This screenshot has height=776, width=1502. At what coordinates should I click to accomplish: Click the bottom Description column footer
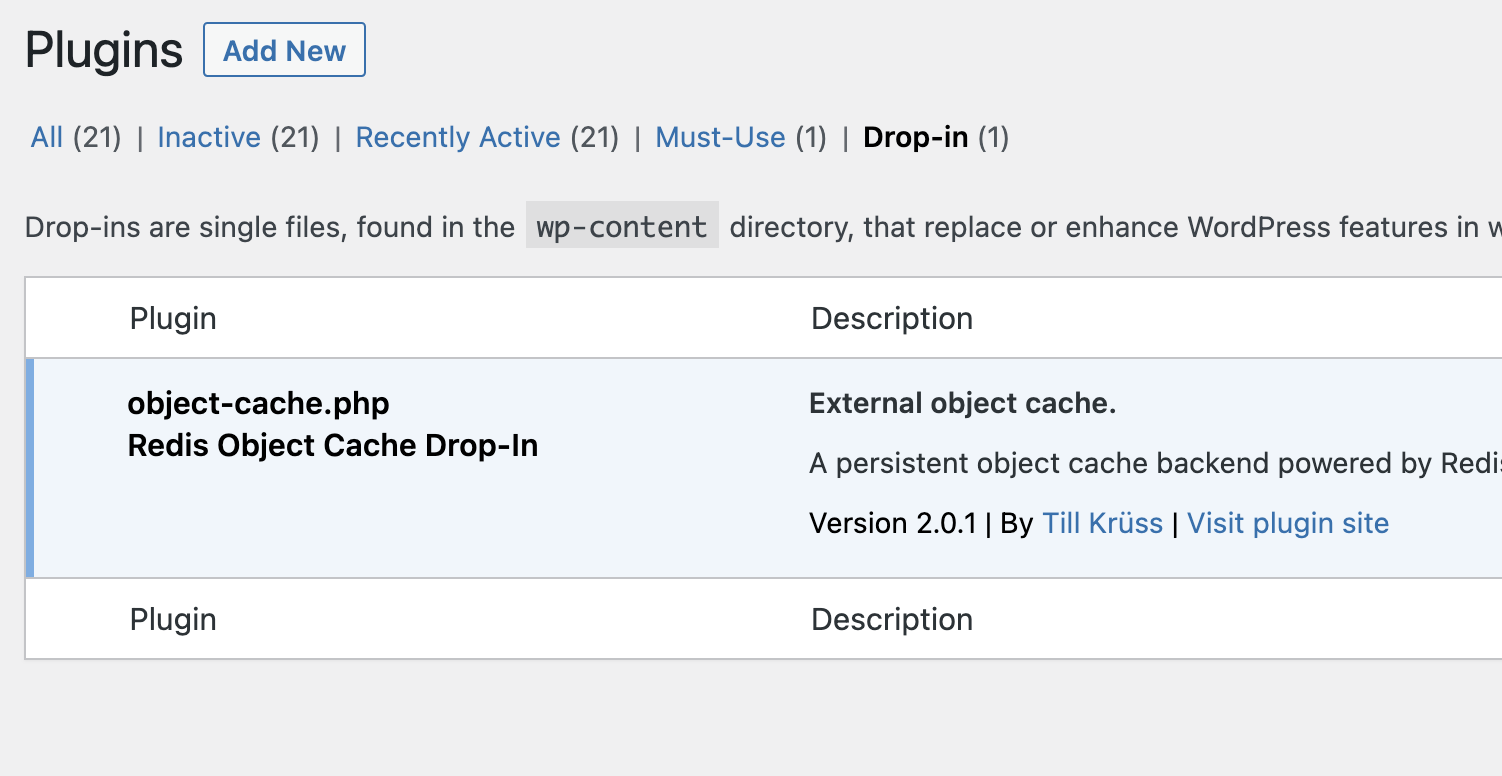point(892,619)
